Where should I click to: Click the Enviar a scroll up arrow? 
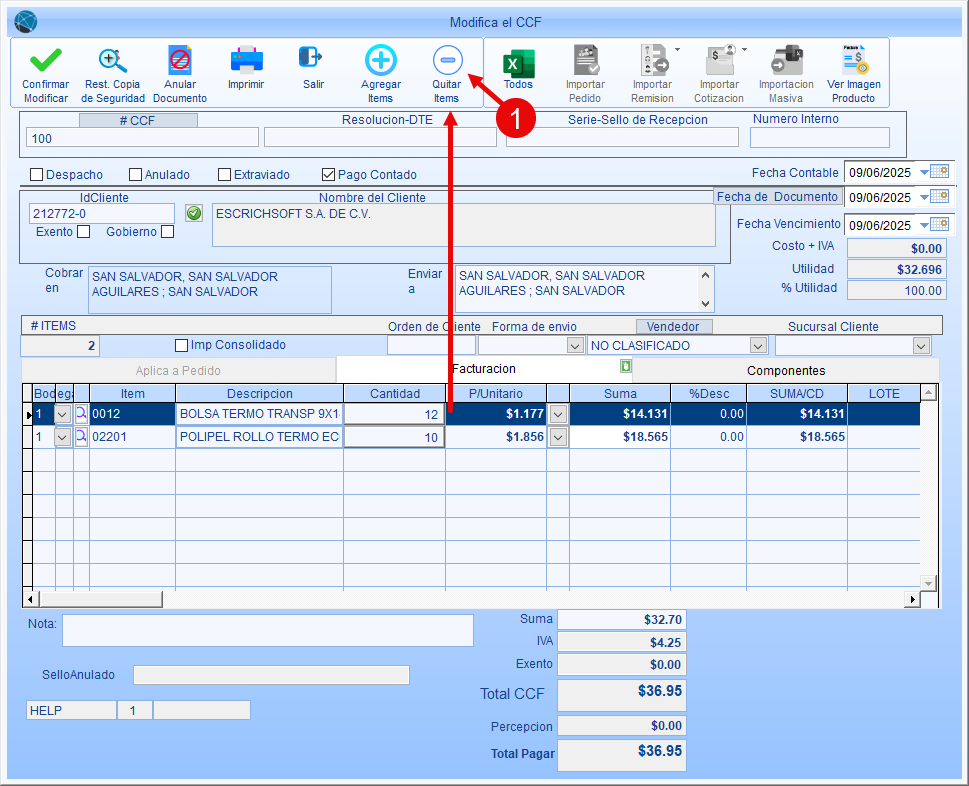[706, 275]
